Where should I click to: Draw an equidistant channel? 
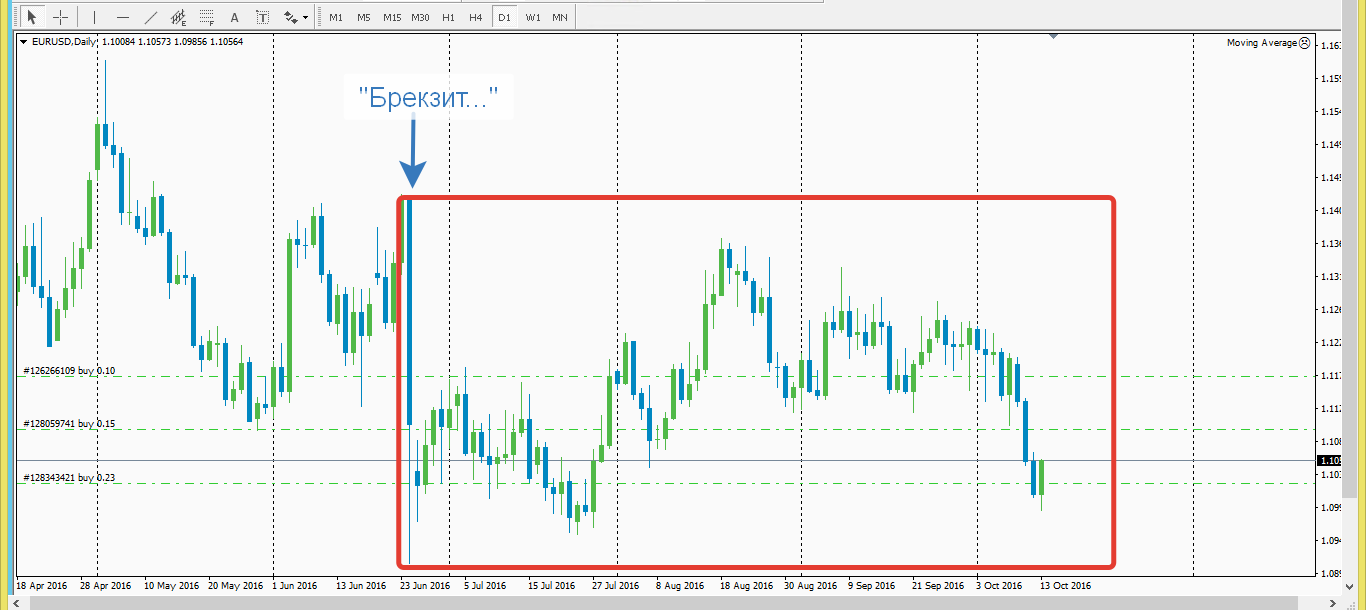click(x=179, y=17)
